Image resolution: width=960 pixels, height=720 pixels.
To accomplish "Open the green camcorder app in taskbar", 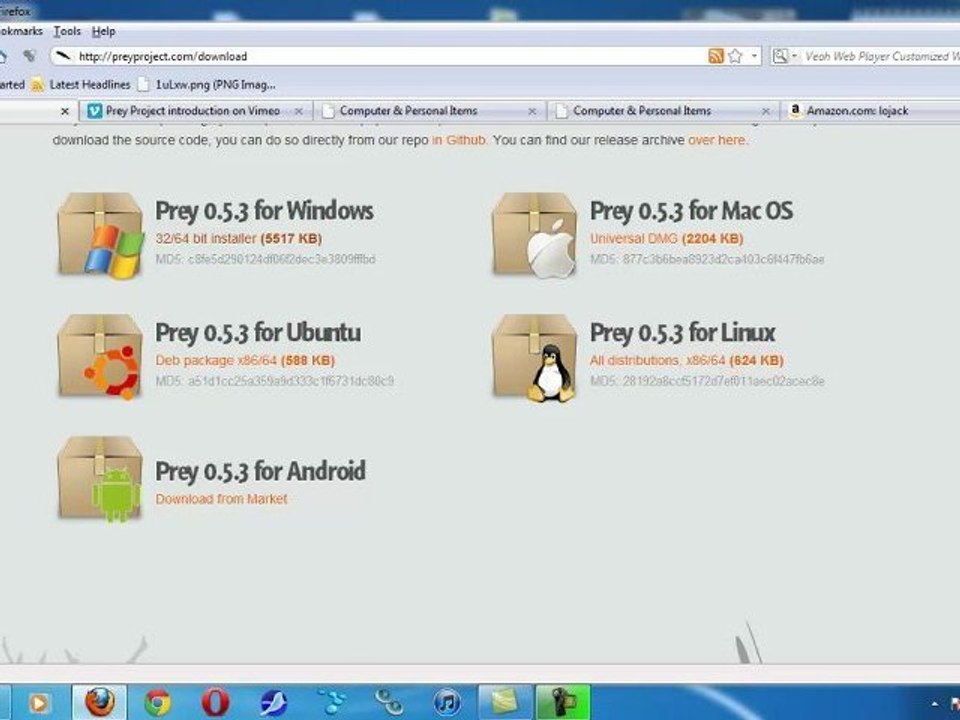I will (x=563, y=702).
